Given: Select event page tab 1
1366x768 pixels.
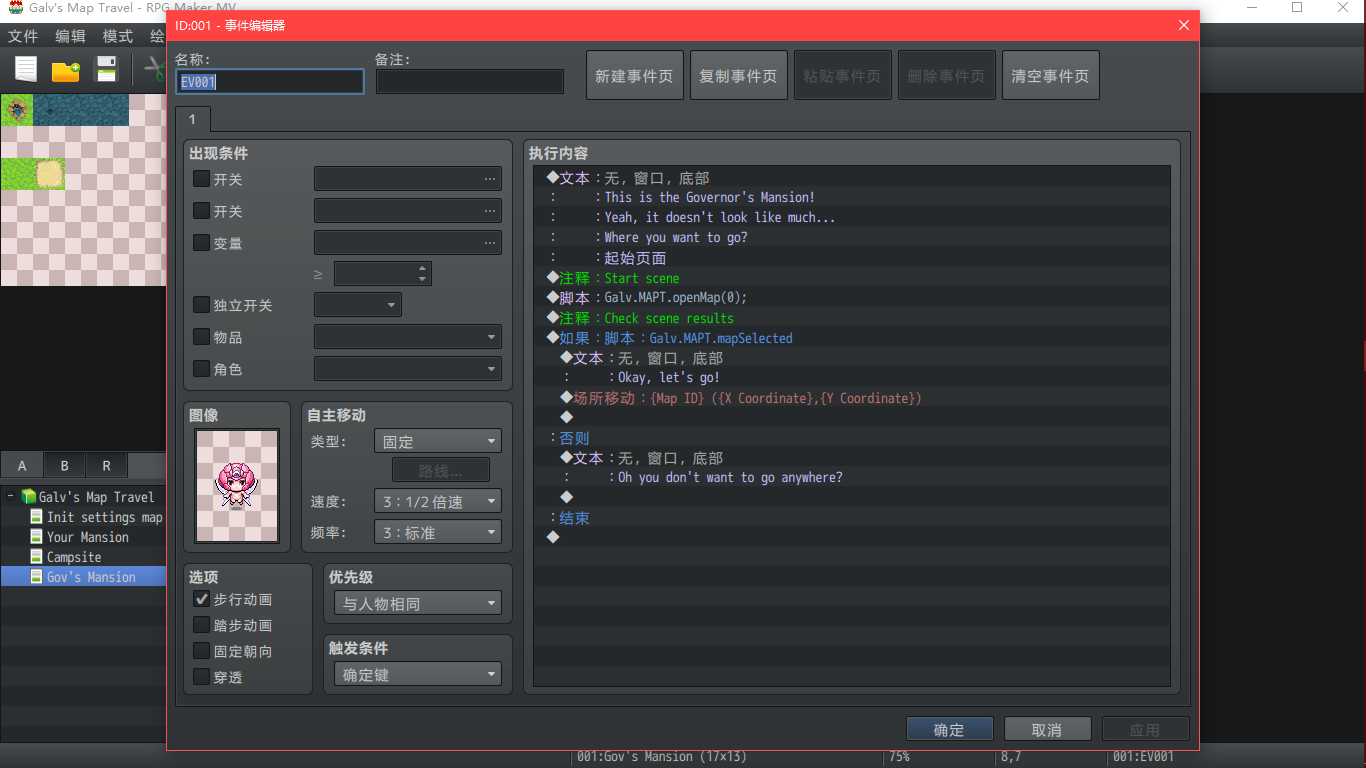Looking at the screenshot, I should click(192, 118).
